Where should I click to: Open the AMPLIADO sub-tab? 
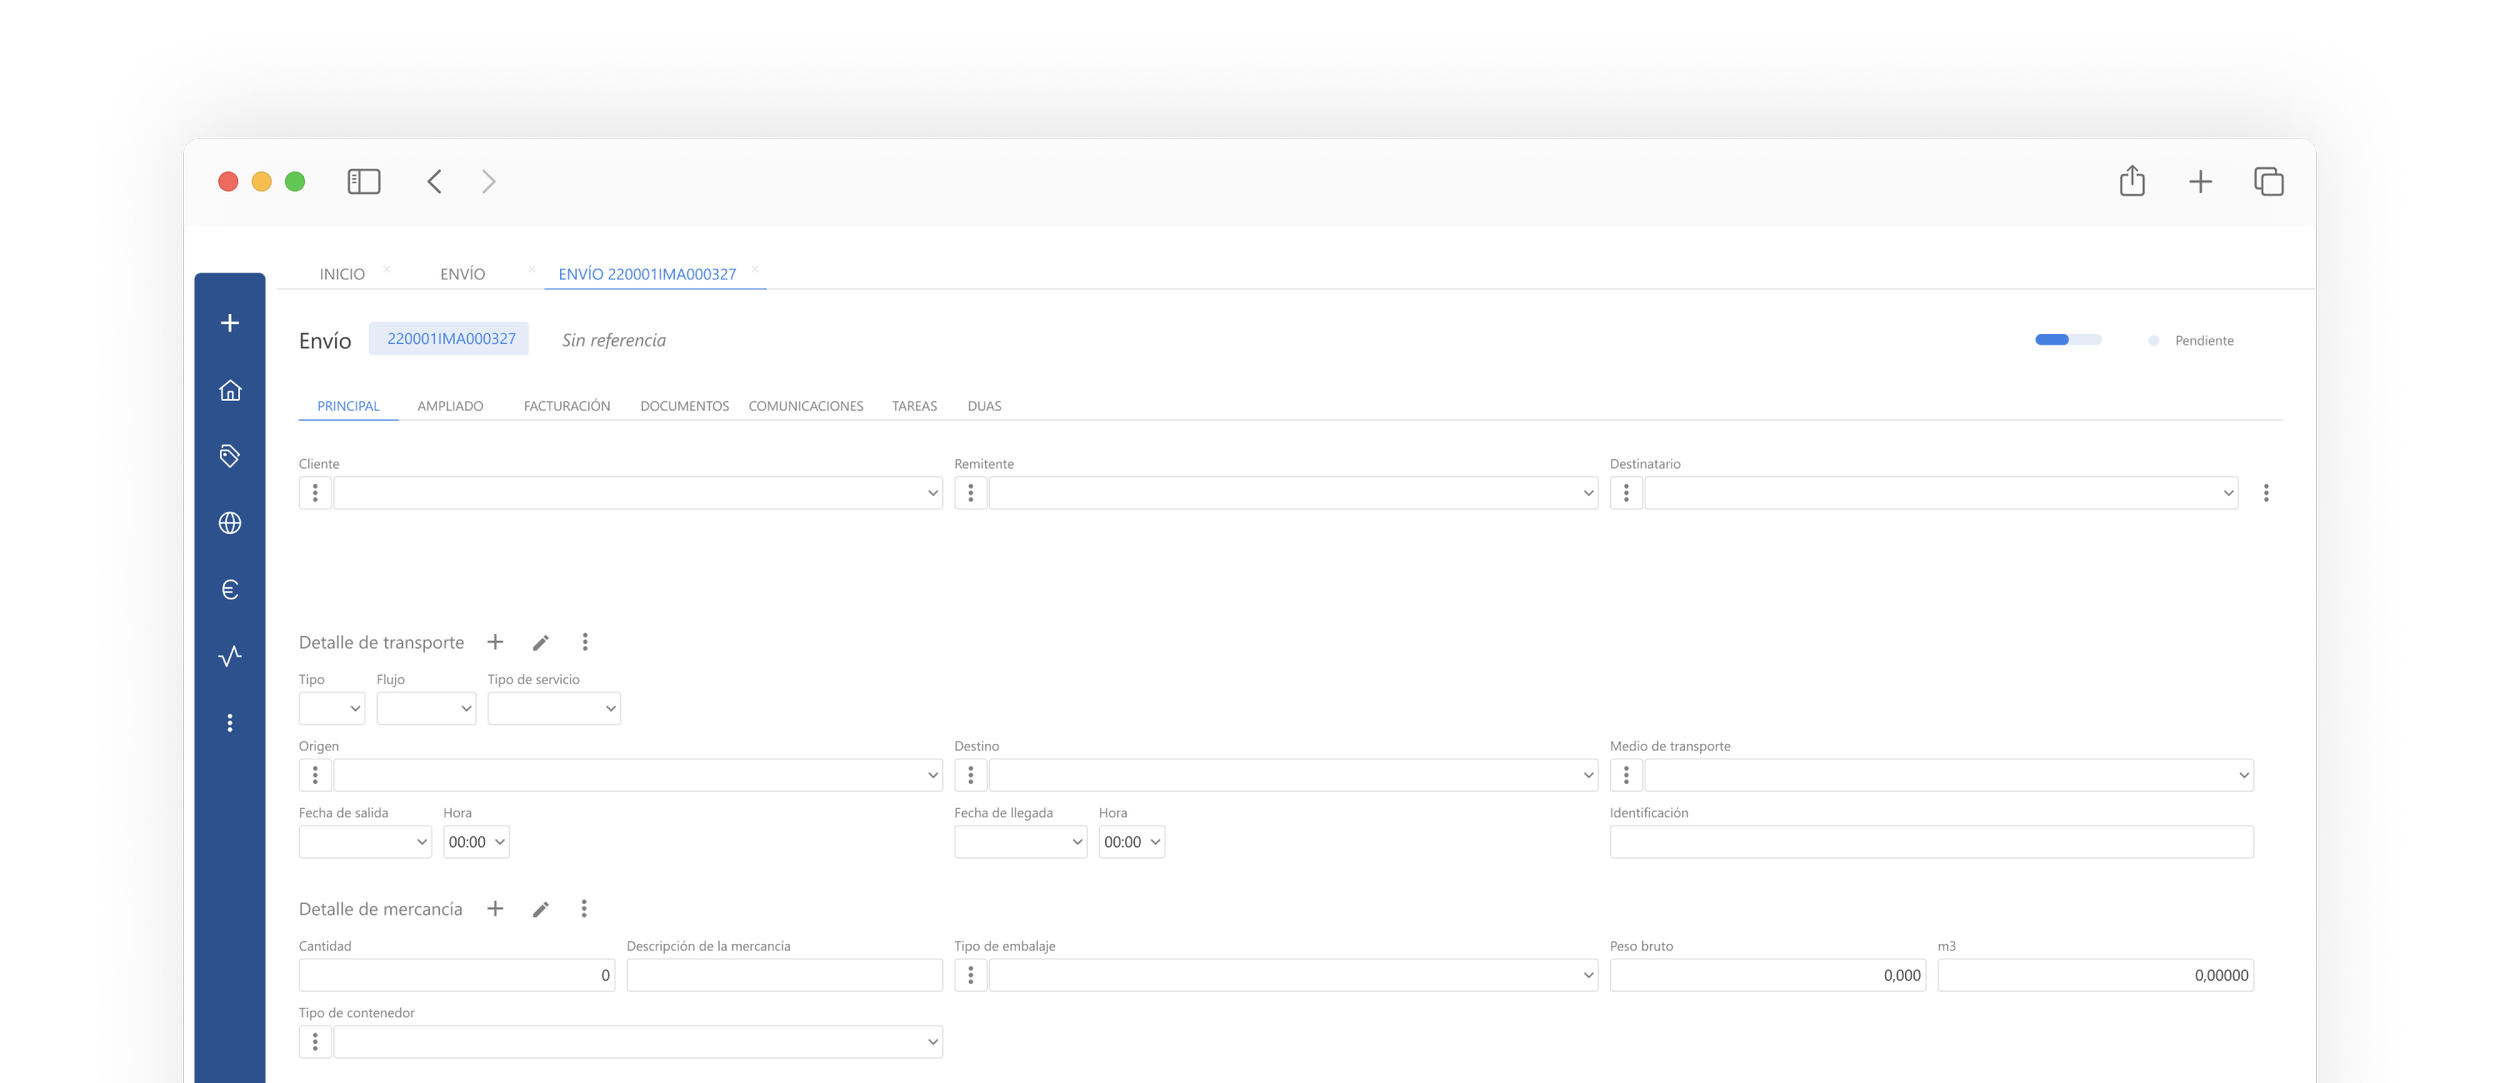point(450,406)
